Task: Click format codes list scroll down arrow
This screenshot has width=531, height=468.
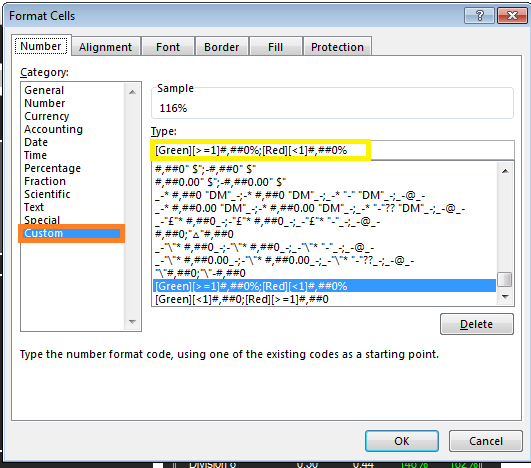Action: point(505,297)
